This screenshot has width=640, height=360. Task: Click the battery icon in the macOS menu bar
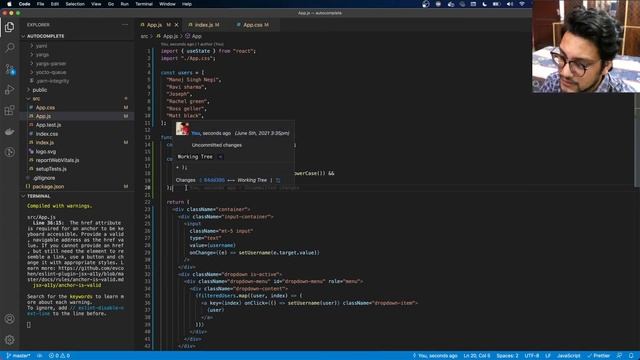click(496, 4)
